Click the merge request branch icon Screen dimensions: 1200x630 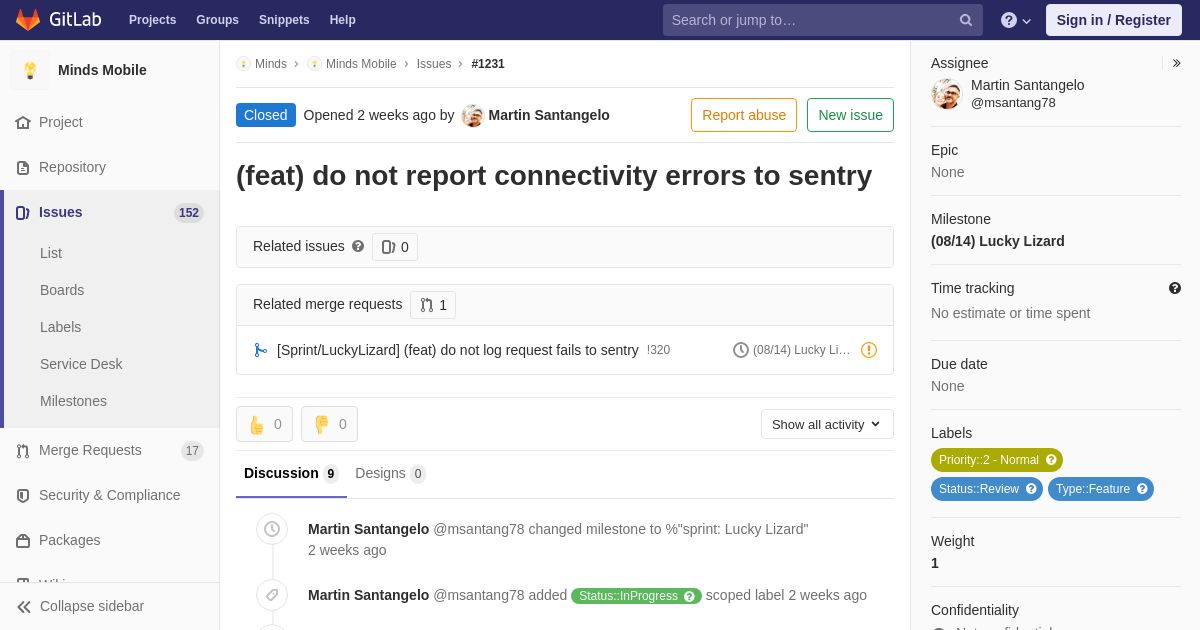coord(261,350)
